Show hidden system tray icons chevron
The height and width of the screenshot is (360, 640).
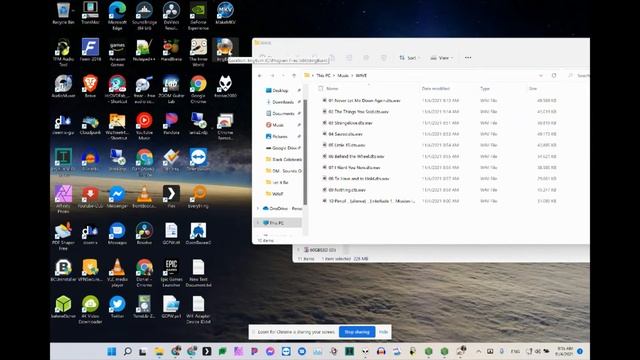[x=478, y=351]
